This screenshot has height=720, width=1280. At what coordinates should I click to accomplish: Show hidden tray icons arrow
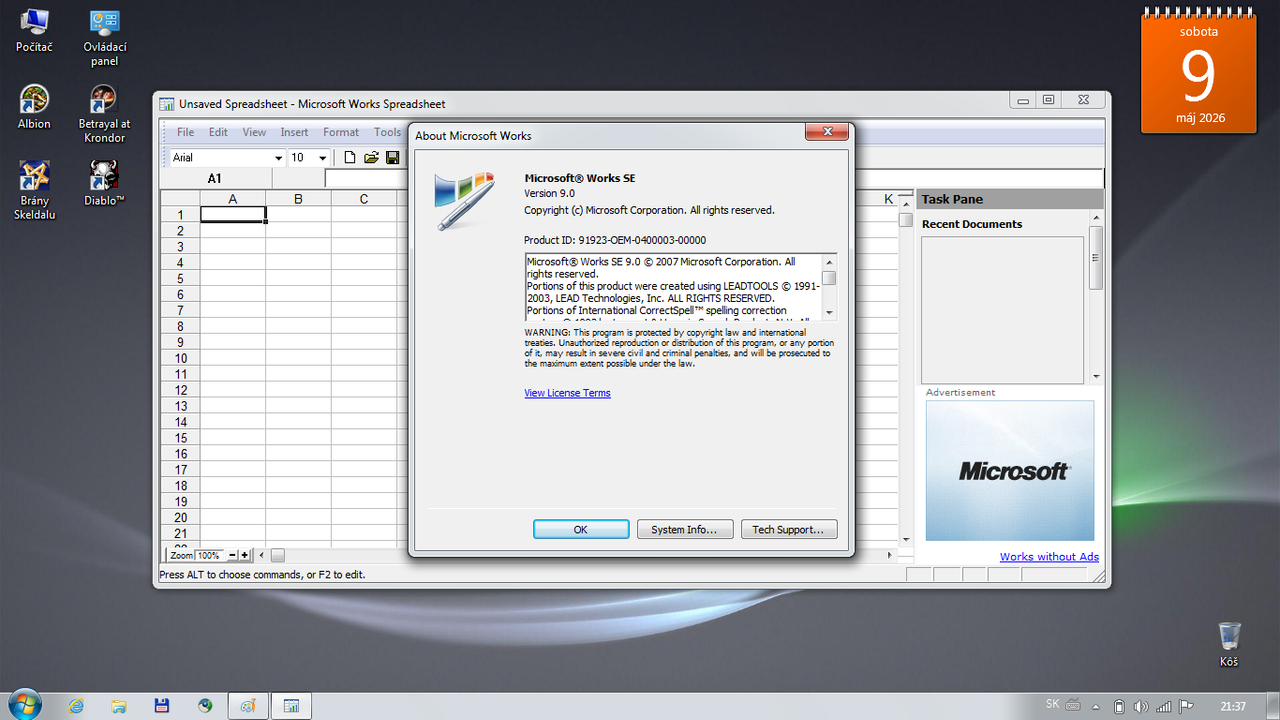click(x=1095, y=706)
